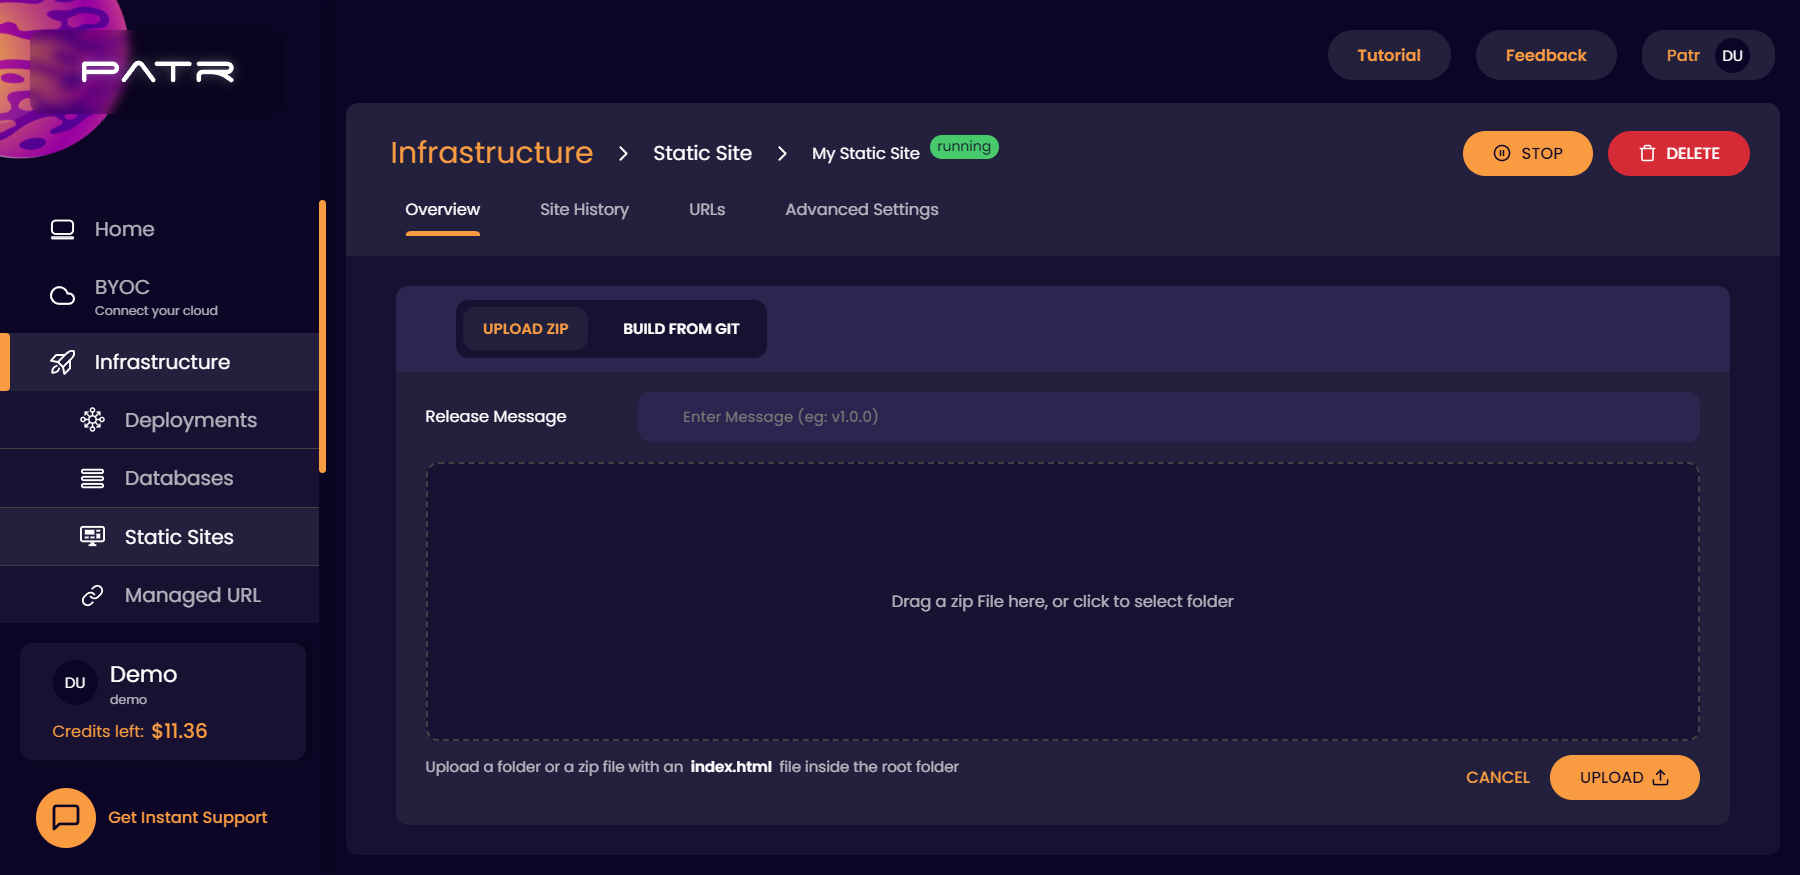Click the Release Message input field
The height and width of the screenshot is (875, 1800).
click(1169, 417)
